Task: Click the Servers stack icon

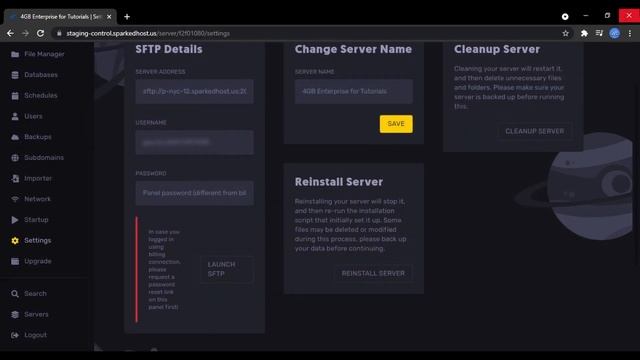Action: tap(15, 314)
